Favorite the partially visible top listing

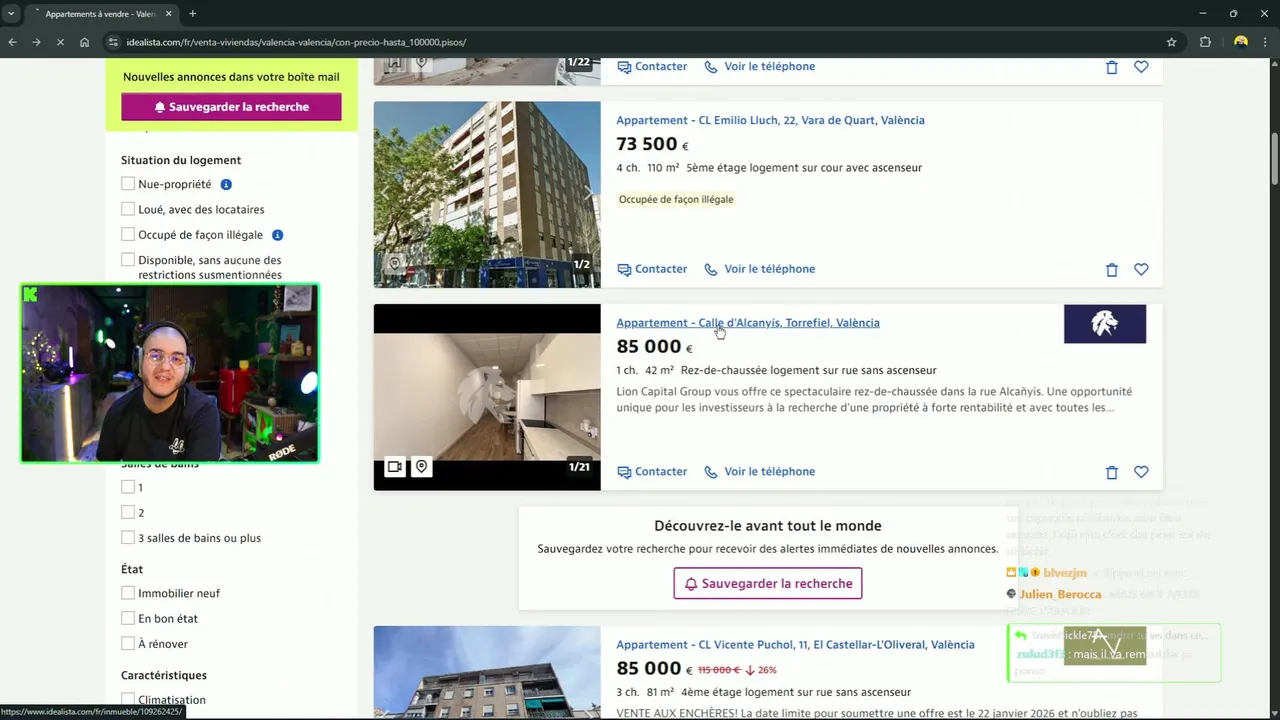coord(1141,67)
